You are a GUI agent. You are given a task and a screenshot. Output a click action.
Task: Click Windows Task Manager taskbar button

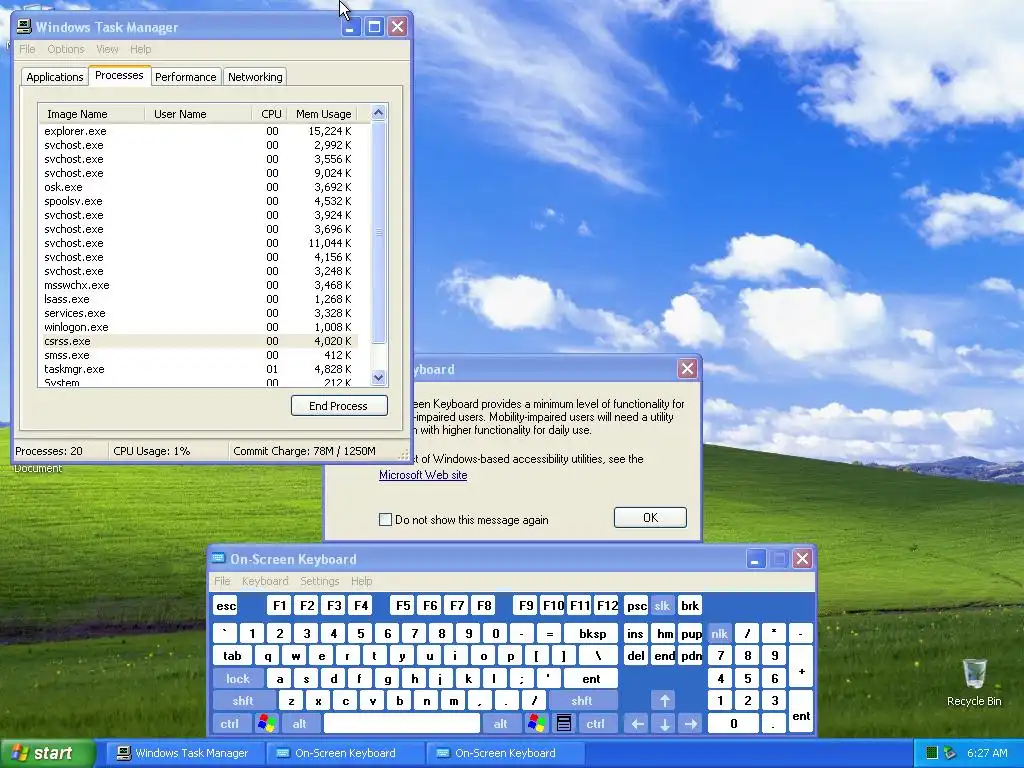coord(183,753)
